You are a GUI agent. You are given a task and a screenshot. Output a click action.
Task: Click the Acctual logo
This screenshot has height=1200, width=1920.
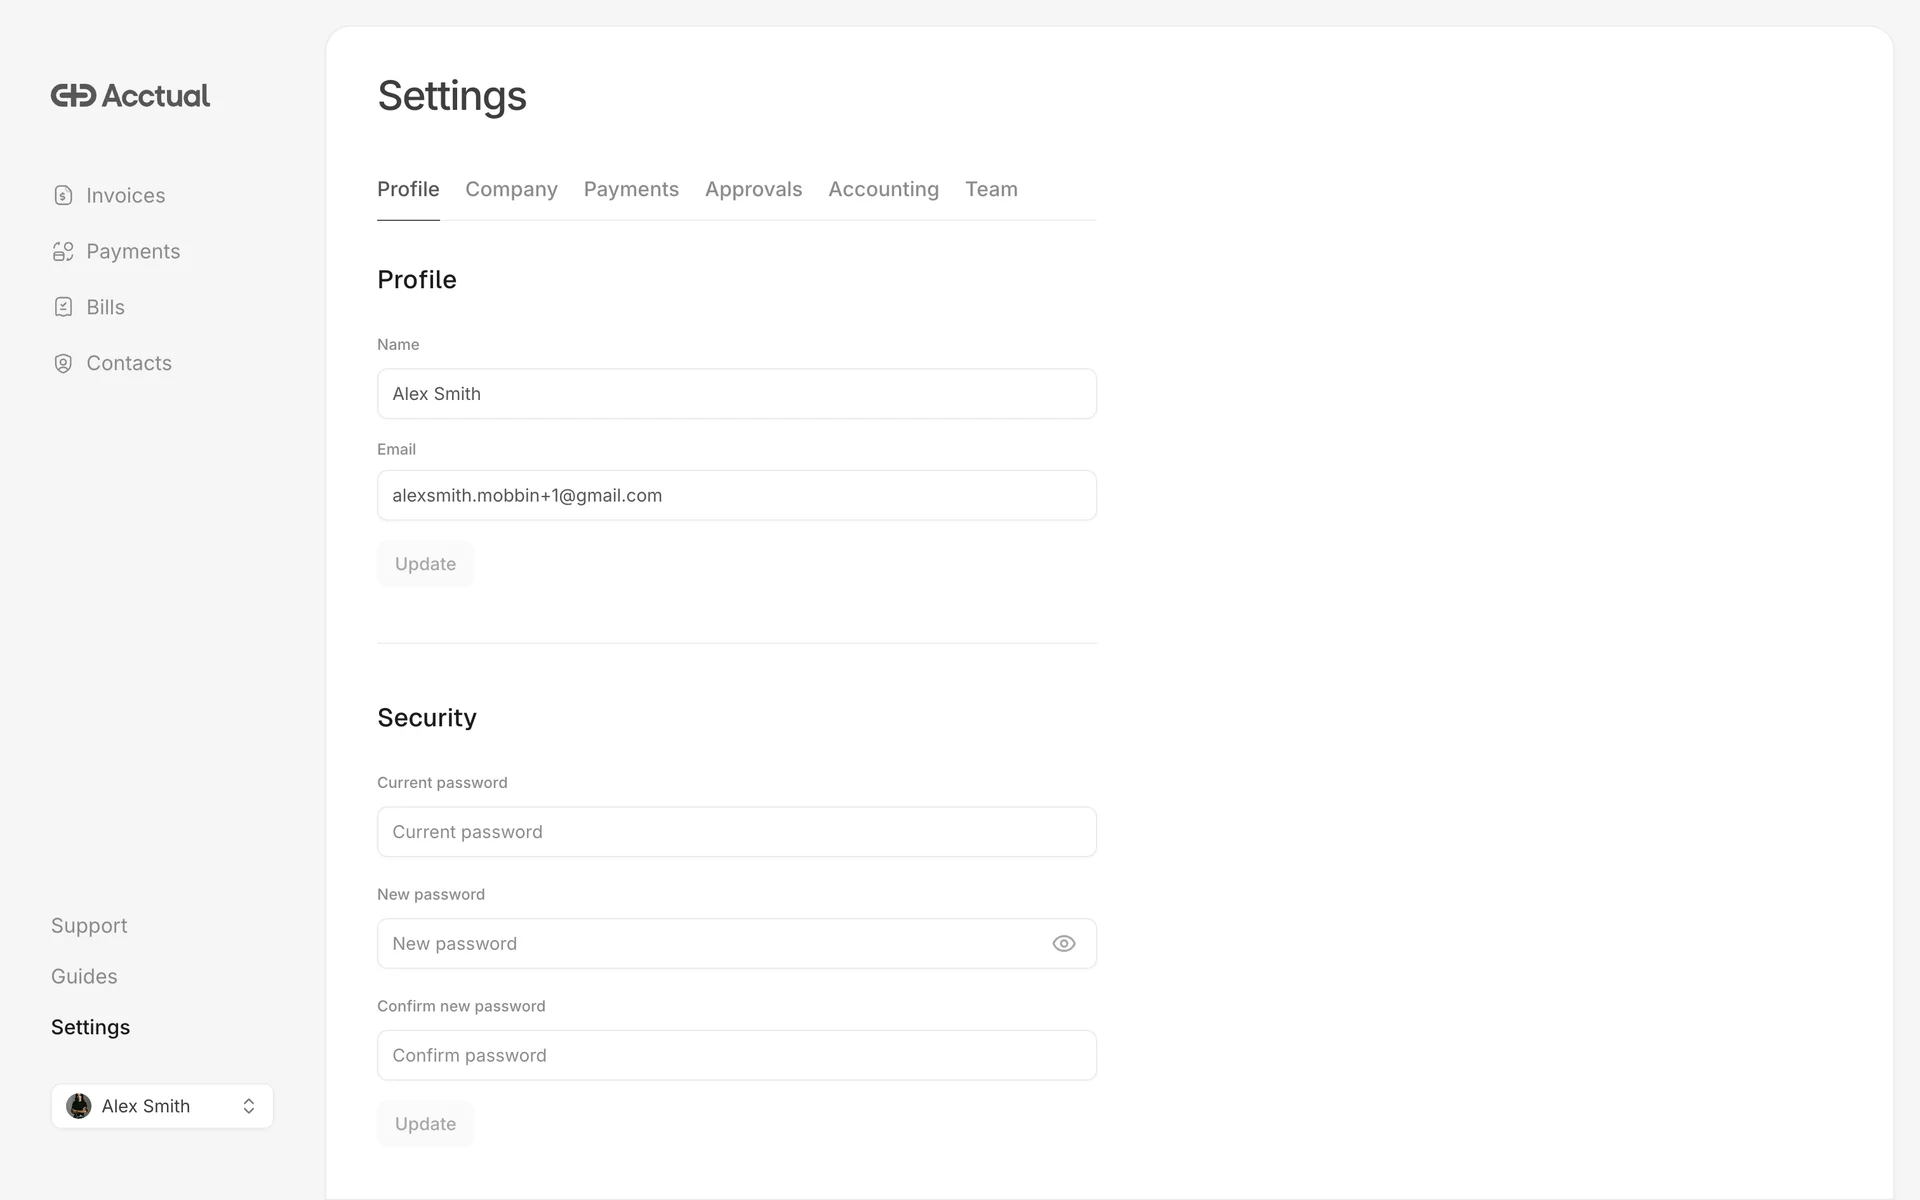[130, 96]
